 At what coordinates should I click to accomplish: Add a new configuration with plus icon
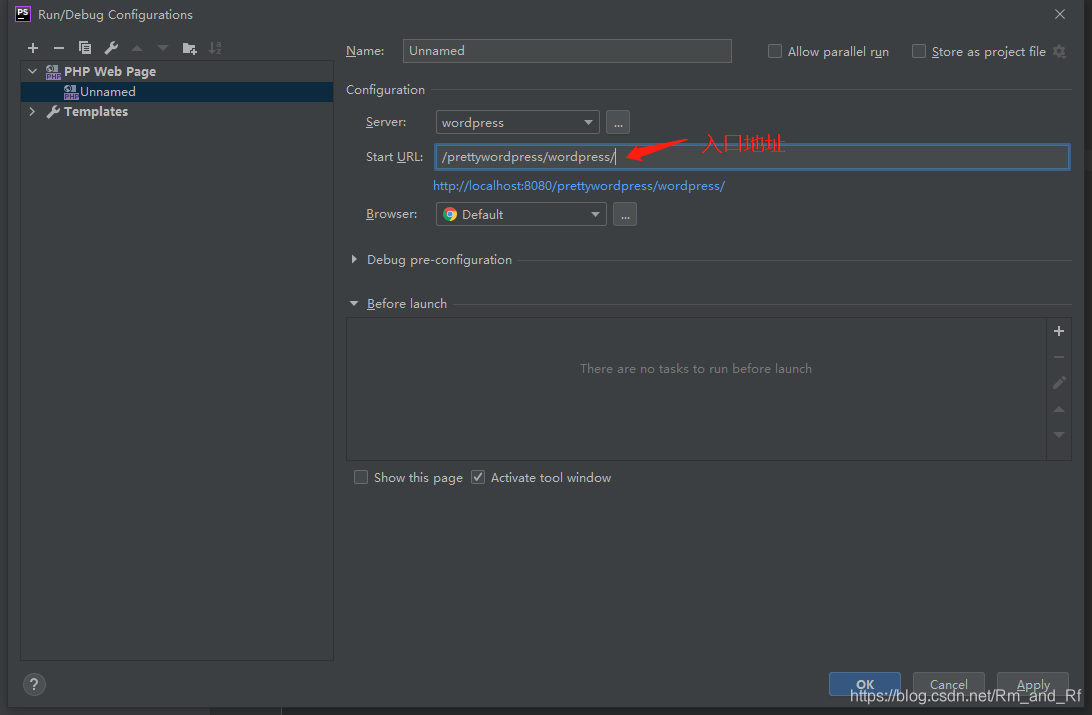(x=33, y=48)
